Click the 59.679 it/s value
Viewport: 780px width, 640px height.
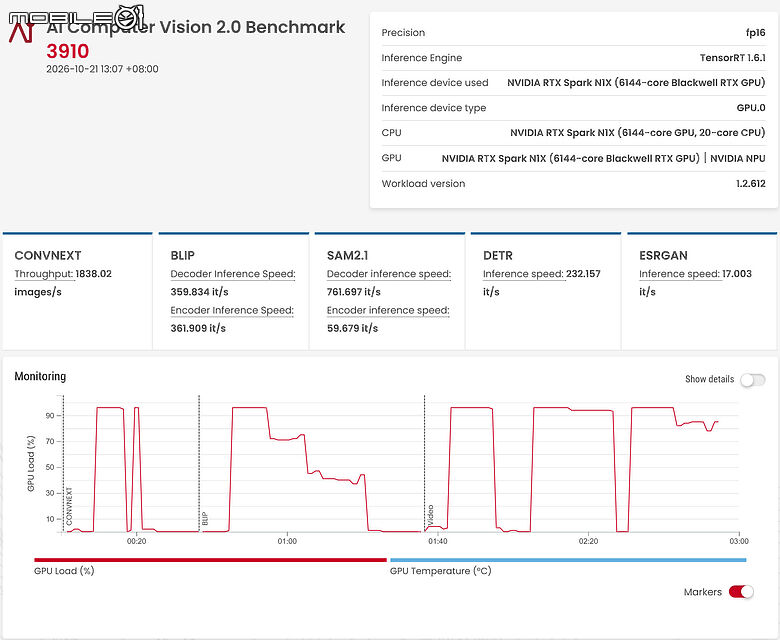(x=352, y=328)
